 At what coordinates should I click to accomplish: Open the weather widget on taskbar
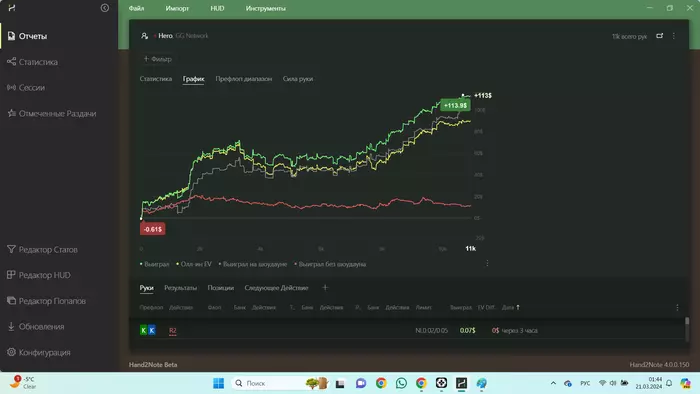[23, 382]
